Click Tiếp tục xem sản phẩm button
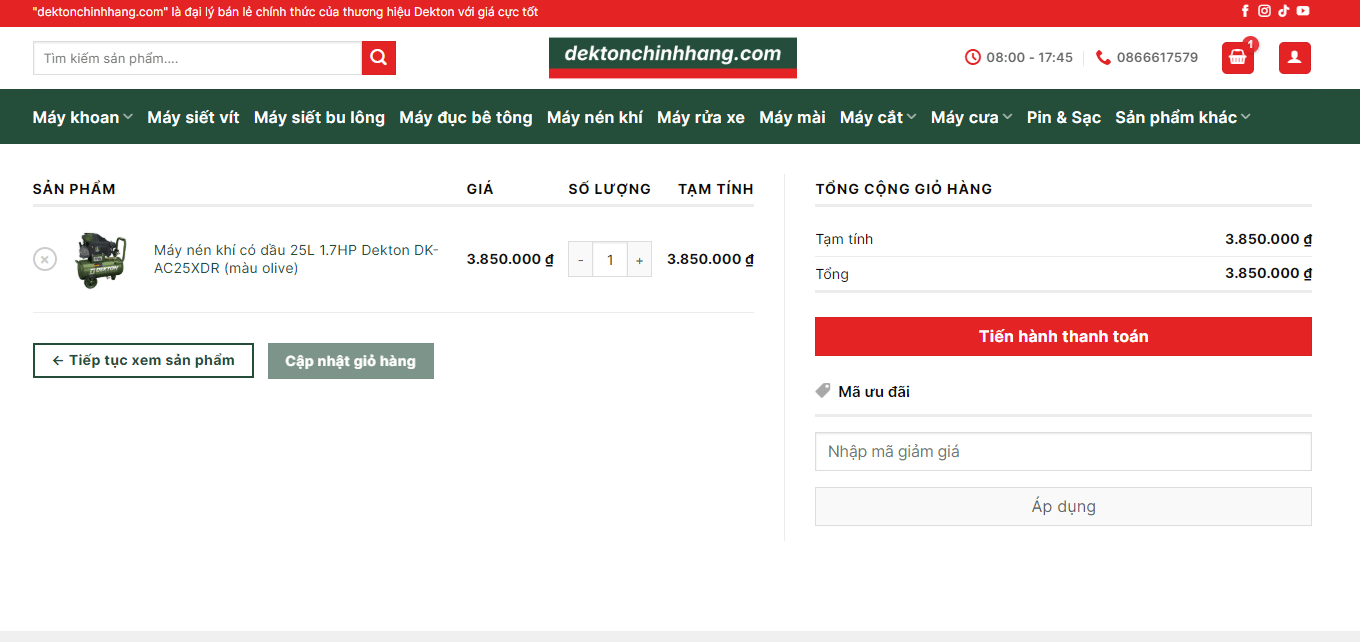The height and width of the screenshot is (642, 1360). [143, 361]
